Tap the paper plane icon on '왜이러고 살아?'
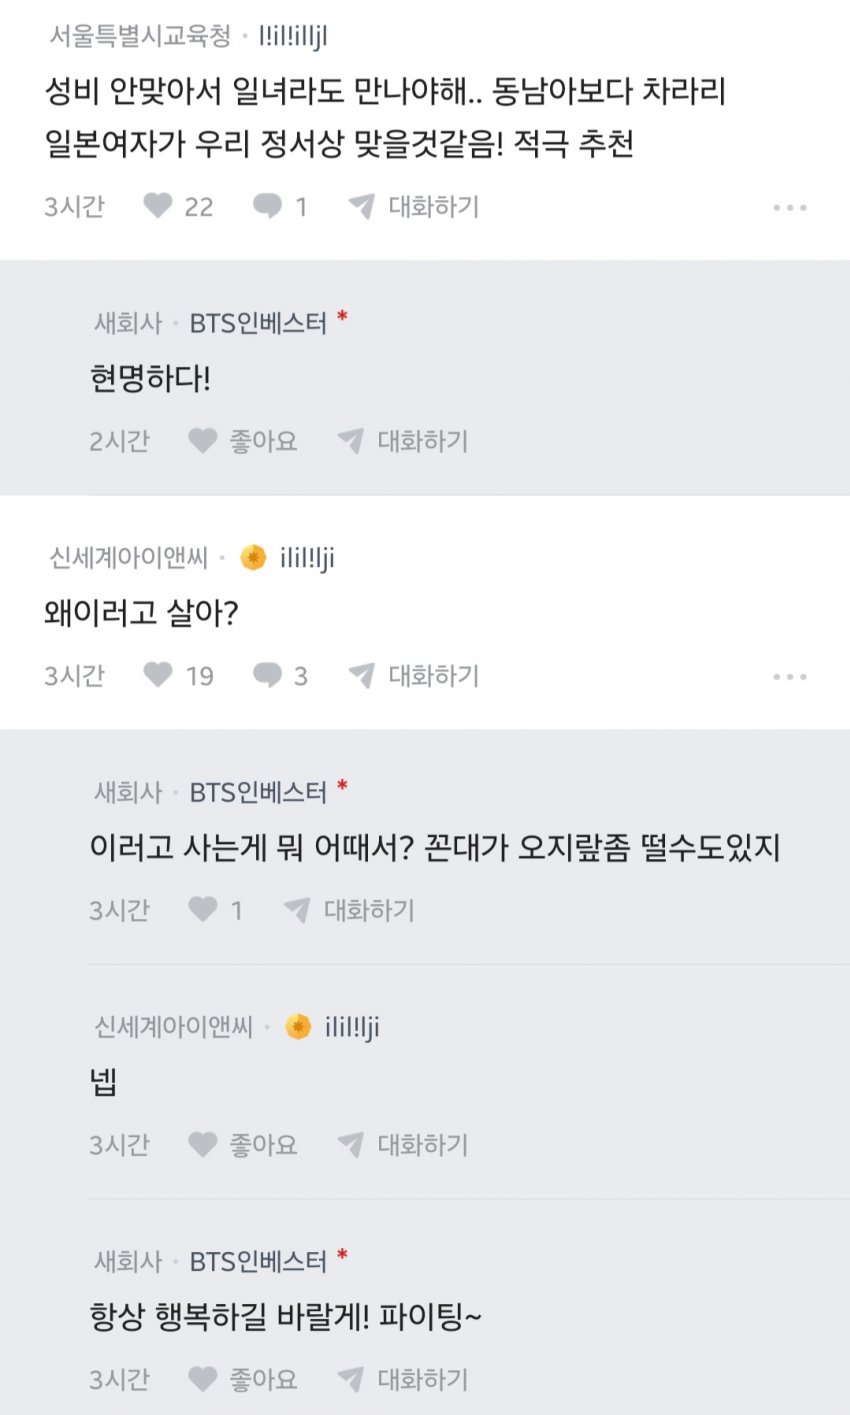850x1415 pixels. click(x=362, y=676)
